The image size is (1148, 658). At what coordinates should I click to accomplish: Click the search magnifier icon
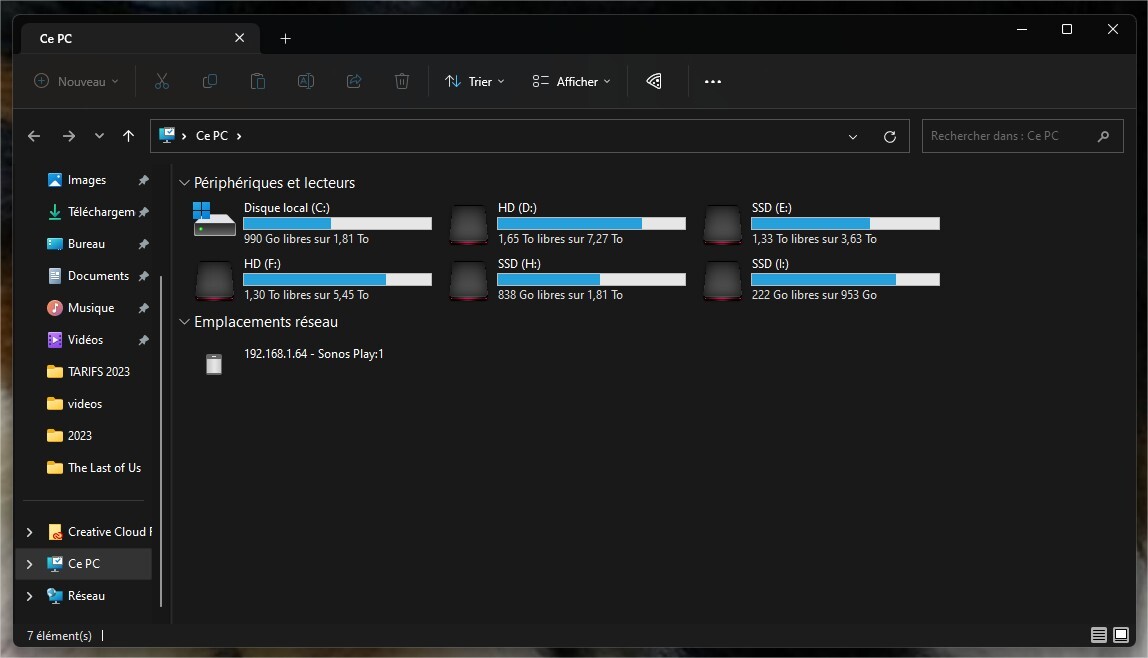pyautogui.click(x=1103, y=136)
